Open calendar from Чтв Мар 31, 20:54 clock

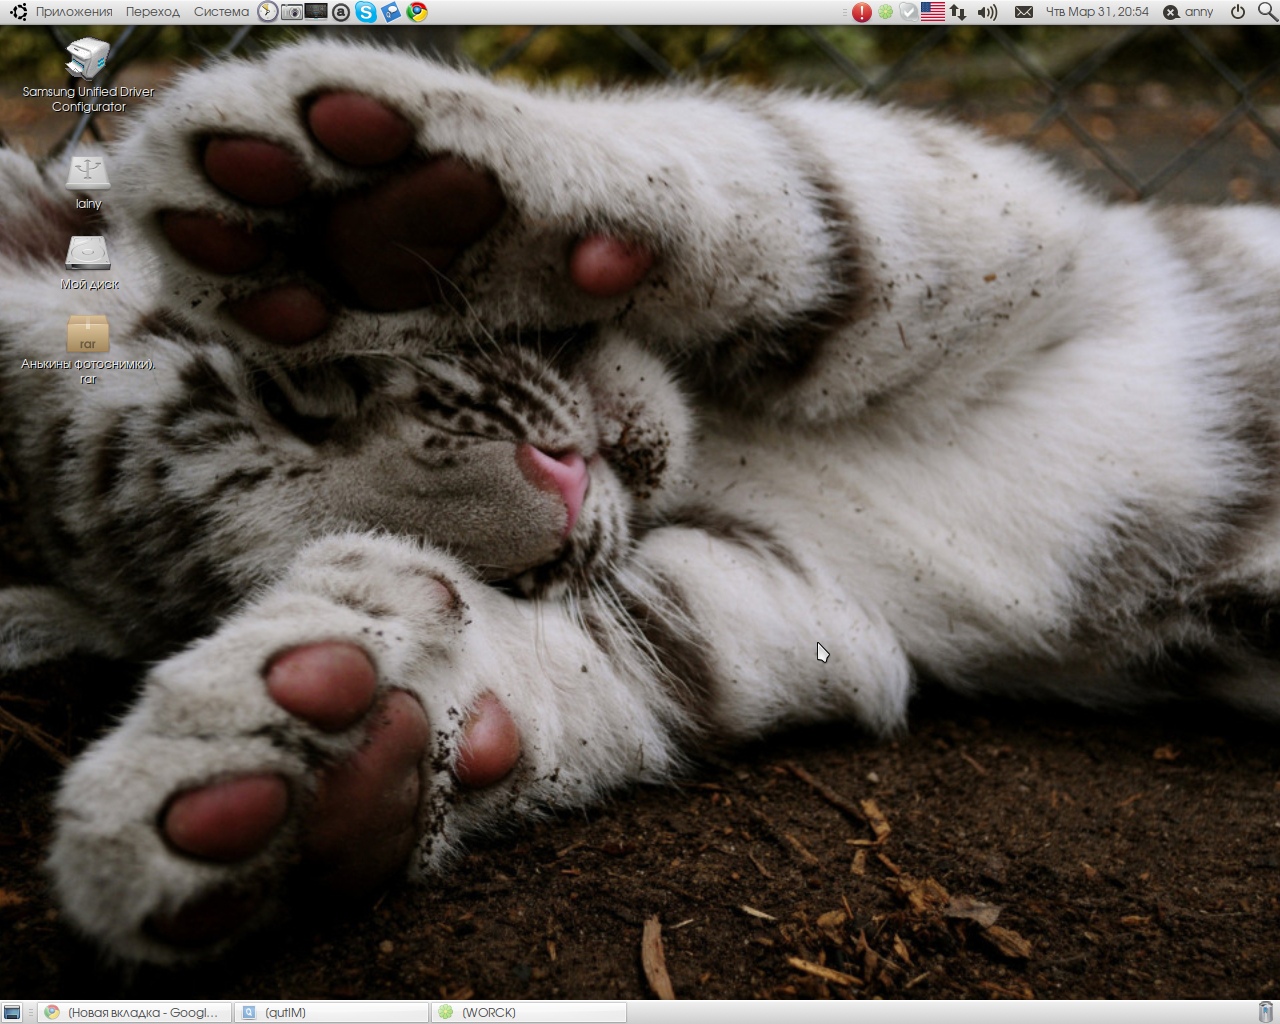click(1097, 12)
